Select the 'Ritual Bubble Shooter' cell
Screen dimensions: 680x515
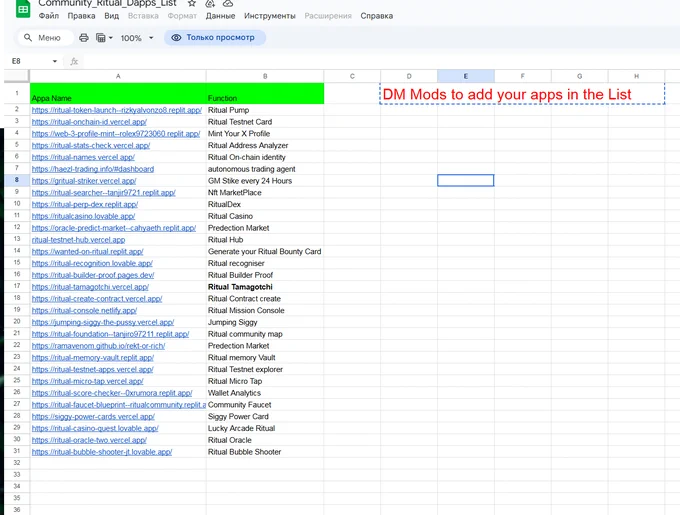point(265,452)
